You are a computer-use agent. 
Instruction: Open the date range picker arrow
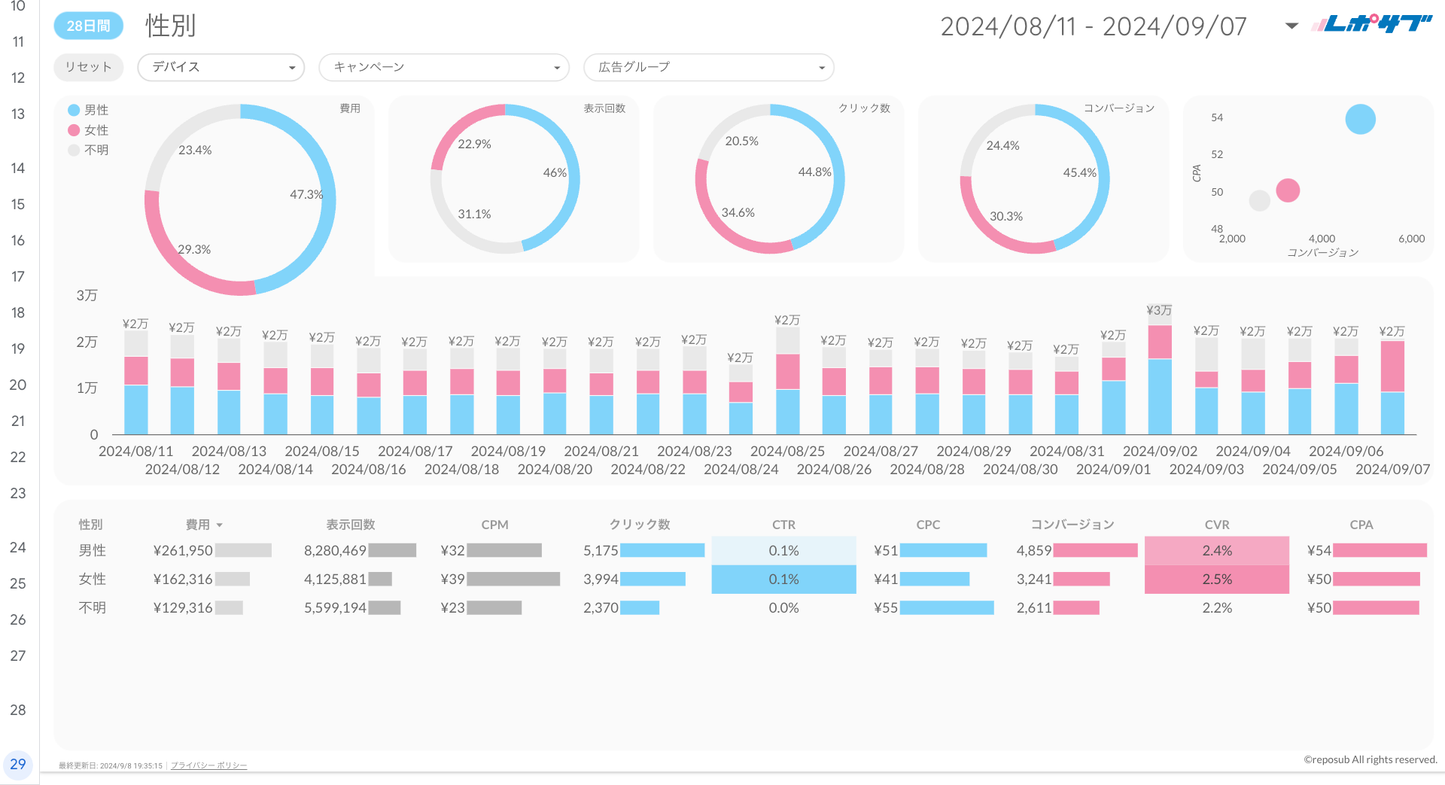1291,26
